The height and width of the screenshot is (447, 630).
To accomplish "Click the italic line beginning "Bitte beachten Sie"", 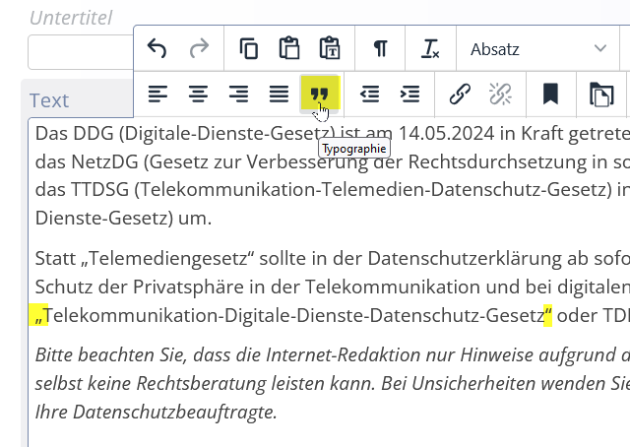I will click(x=332, y=355).
